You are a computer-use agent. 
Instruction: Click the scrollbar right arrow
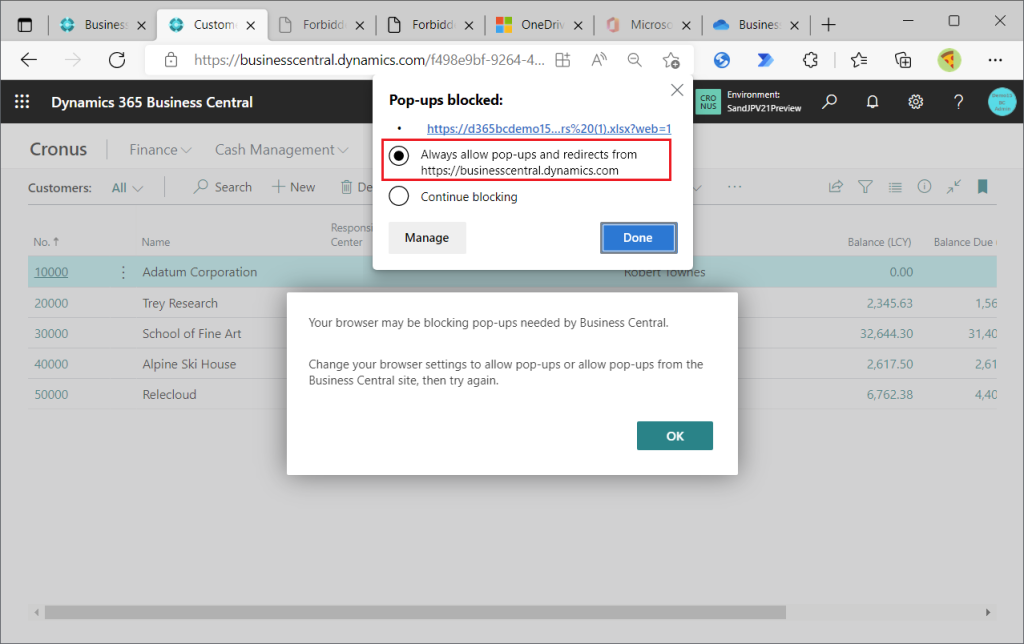(x=988, y=612)
